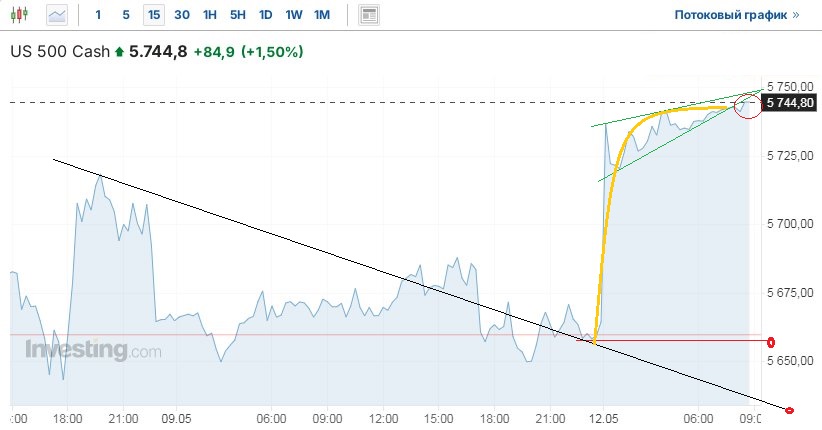
Task: Select the 1 minute timeframe
Action: pyautogui.click(x=98, y=15)
